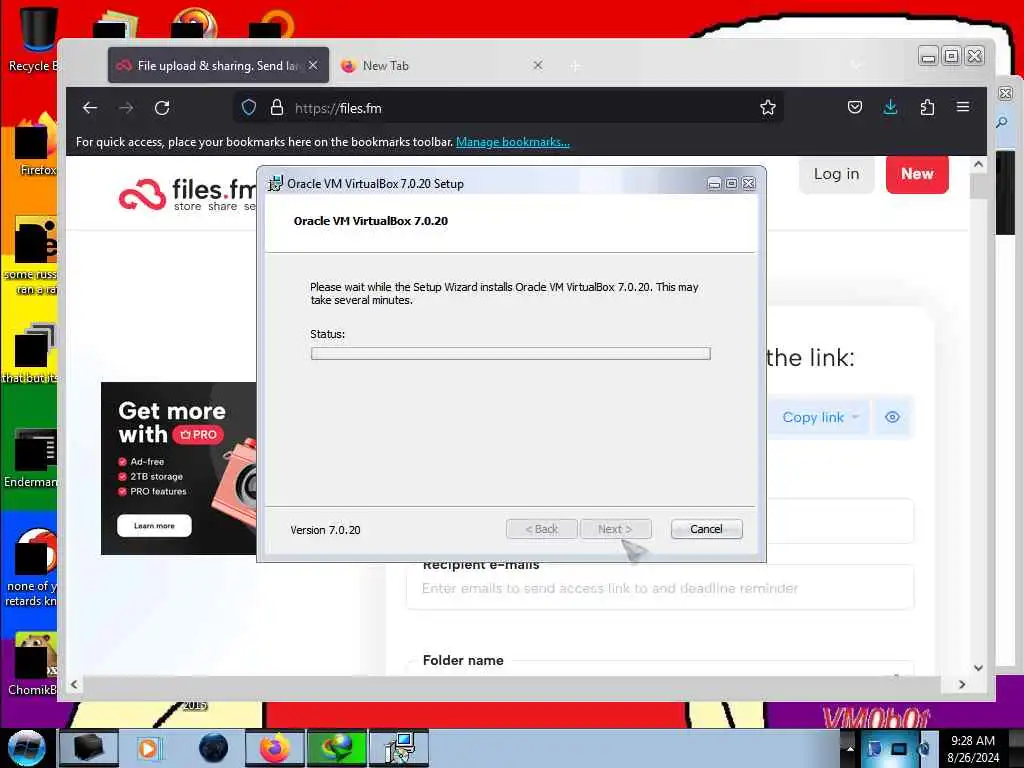Open the Firefox extensions puzzle icon
This screenshot has width=1024, height=768.
(927, 107)
